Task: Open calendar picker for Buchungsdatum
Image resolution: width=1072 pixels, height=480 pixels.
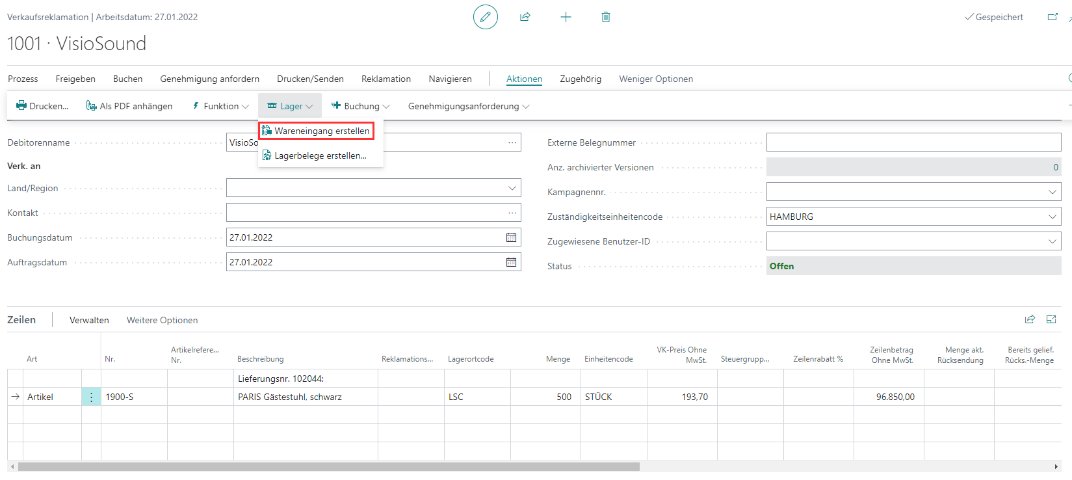Action: (512, 237)
